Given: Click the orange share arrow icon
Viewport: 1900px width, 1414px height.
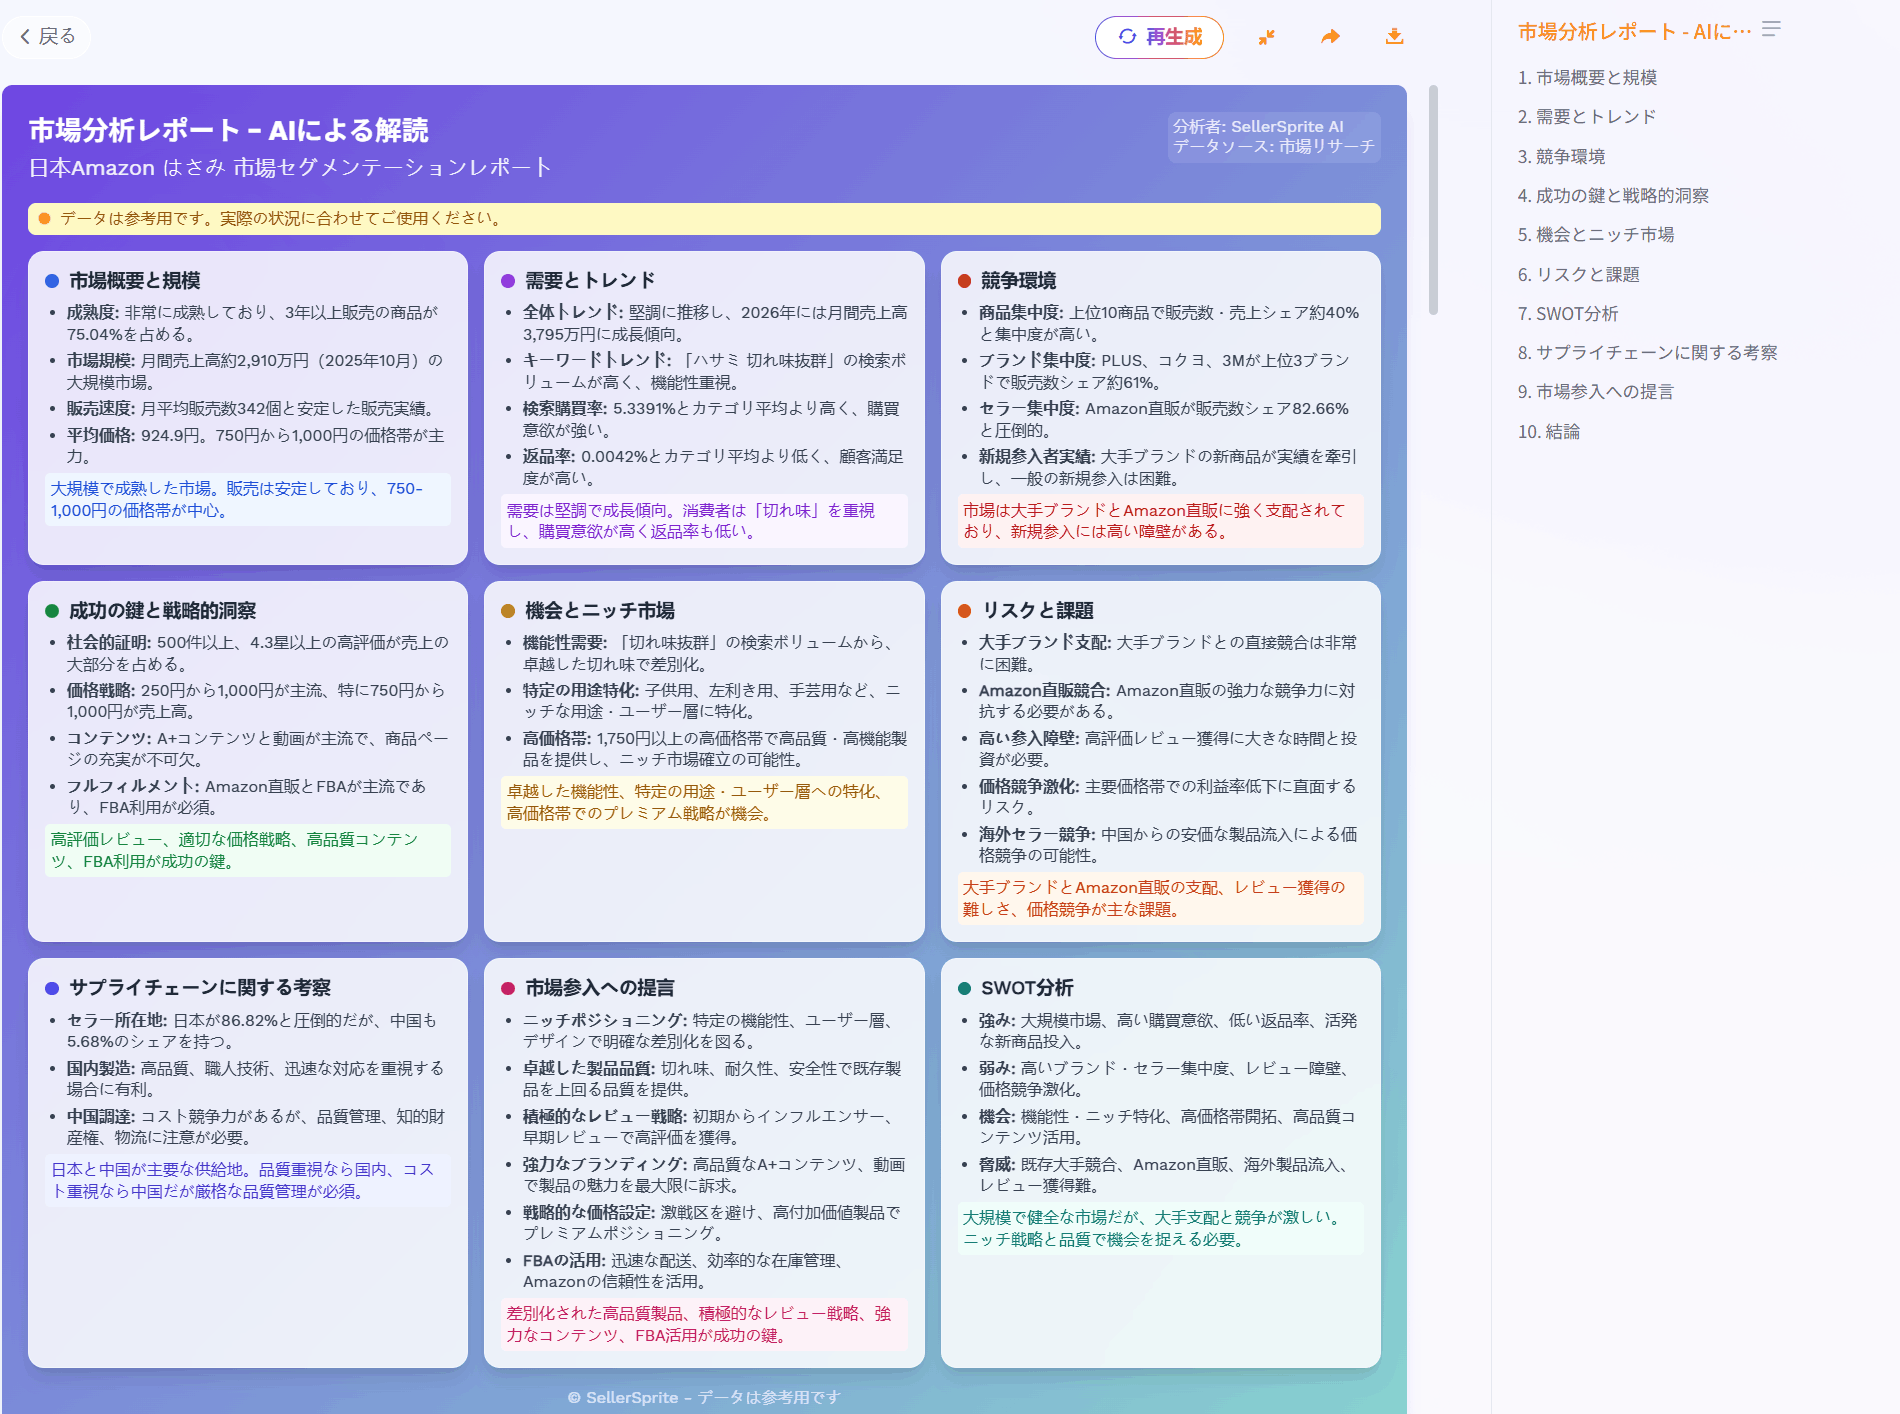Looking at the screenshot, I should (1330, 37).
